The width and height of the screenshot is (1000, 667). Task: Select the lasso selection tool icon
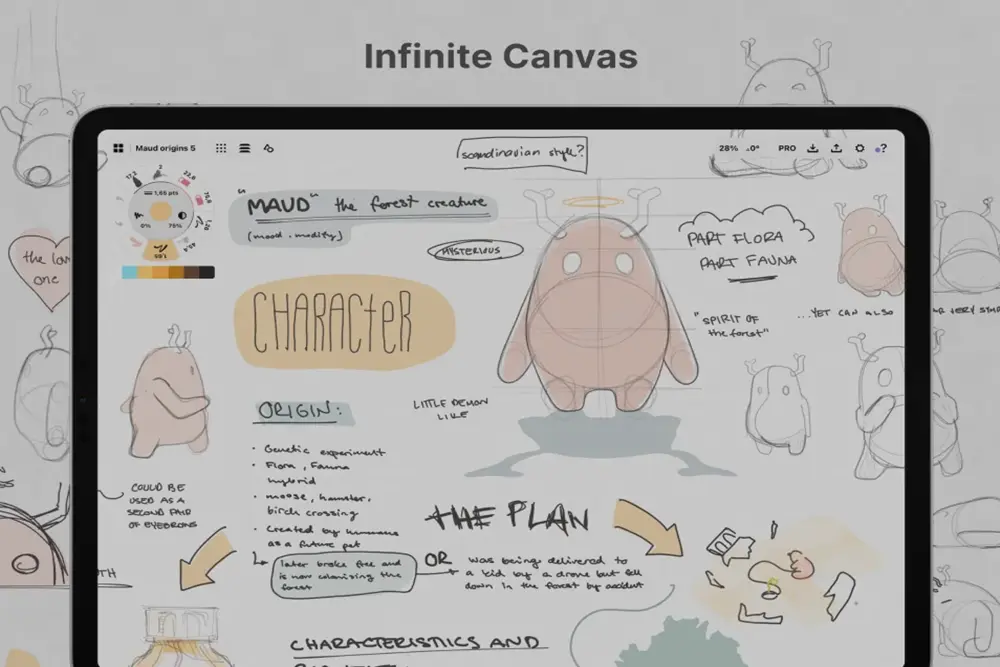(268, 148)
